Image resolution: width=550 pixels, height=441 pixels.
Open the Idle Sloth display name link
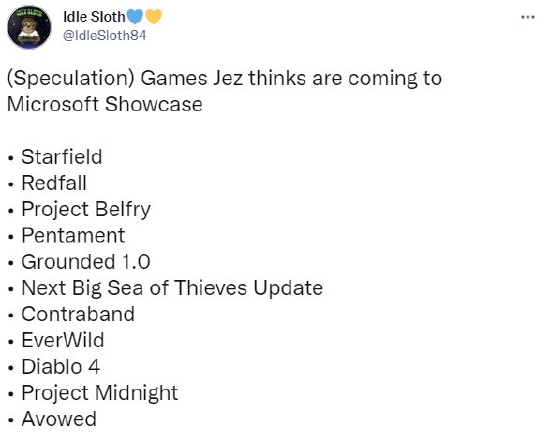(x=94, y=17)
